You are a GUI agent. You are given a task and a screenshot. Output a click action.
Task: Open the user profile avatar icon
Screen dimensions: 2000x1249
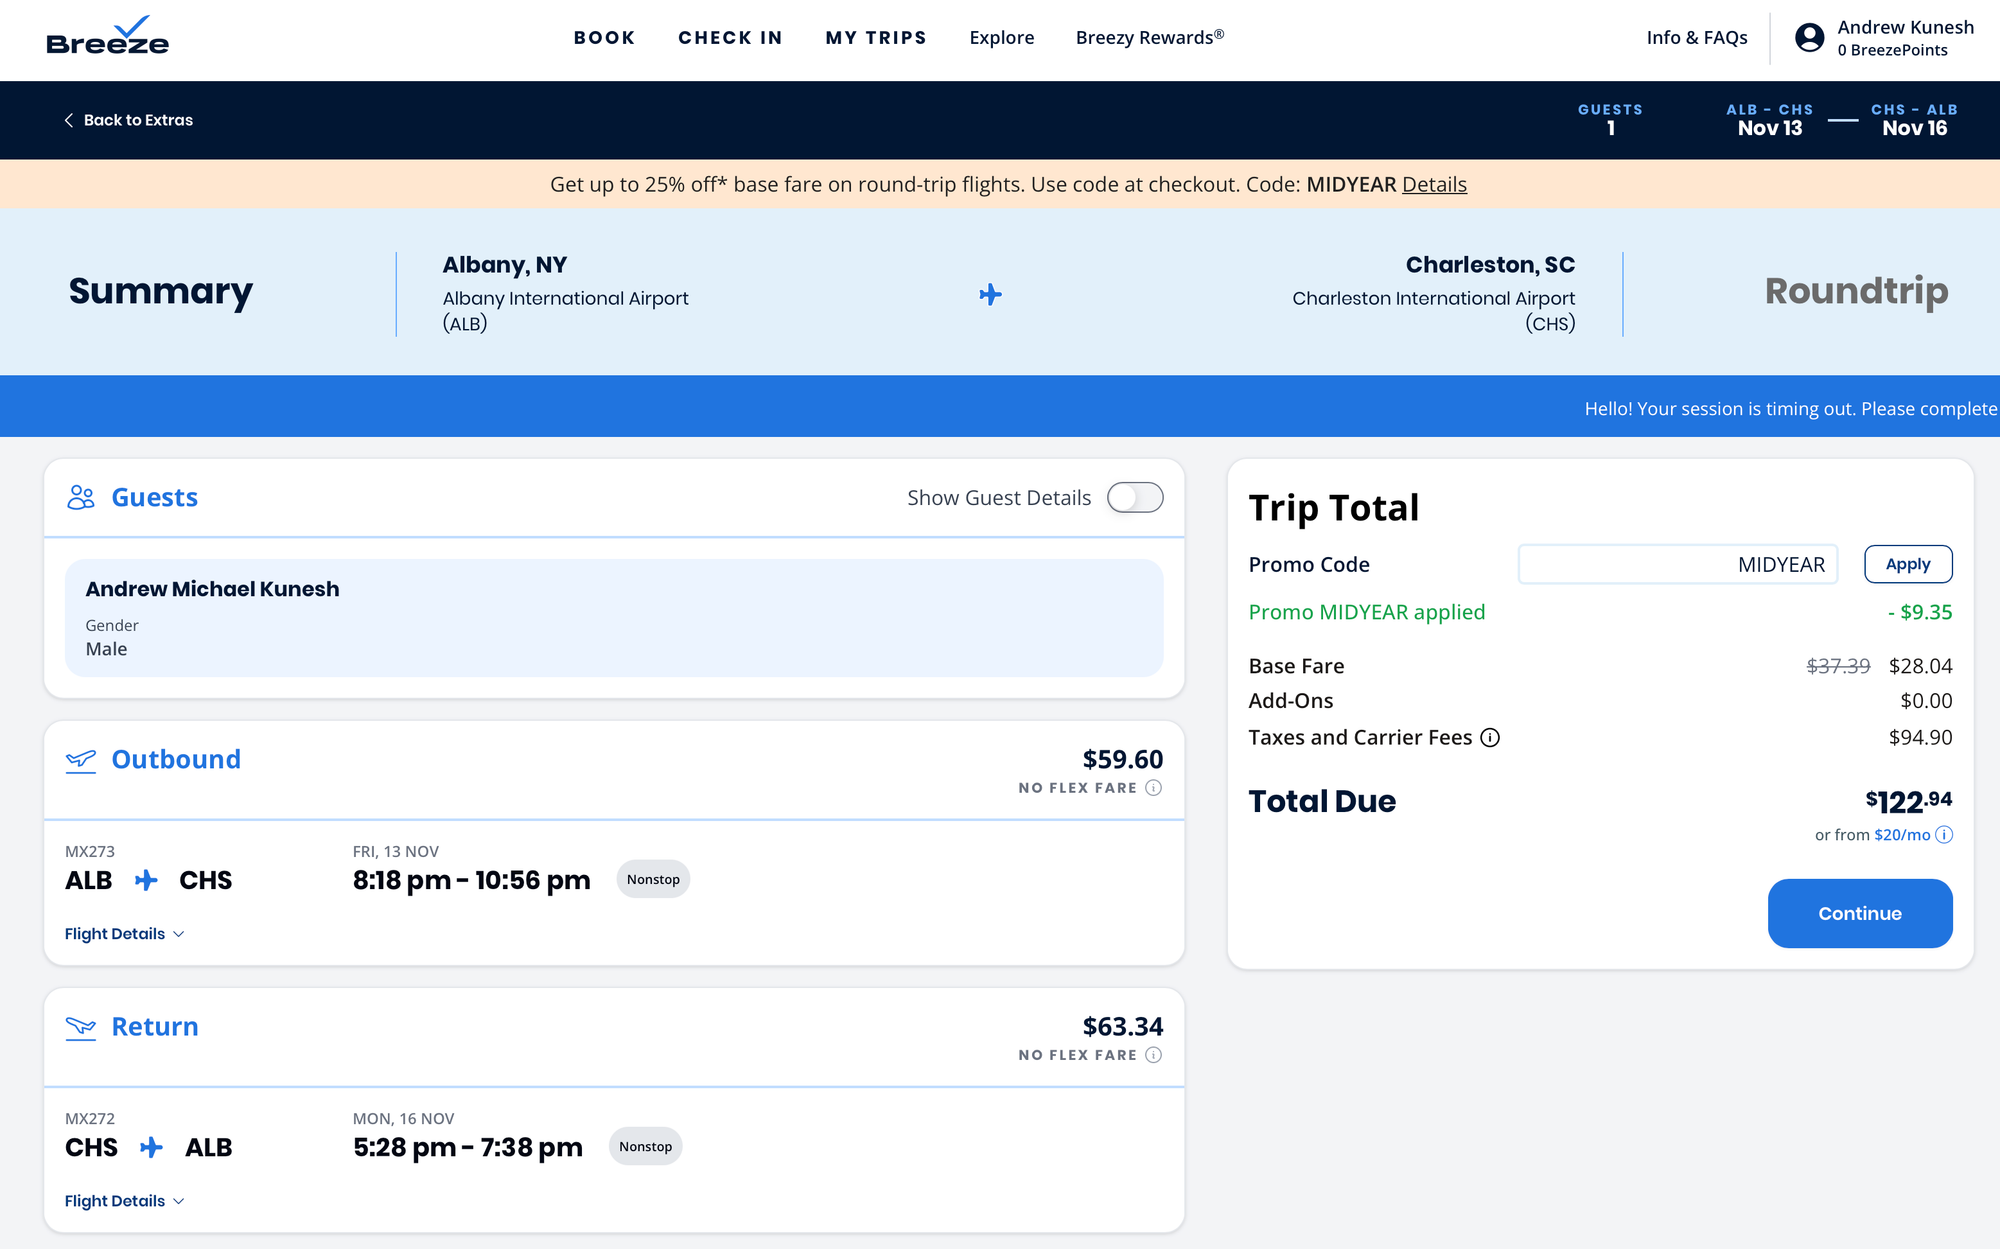pos(1809,38)
